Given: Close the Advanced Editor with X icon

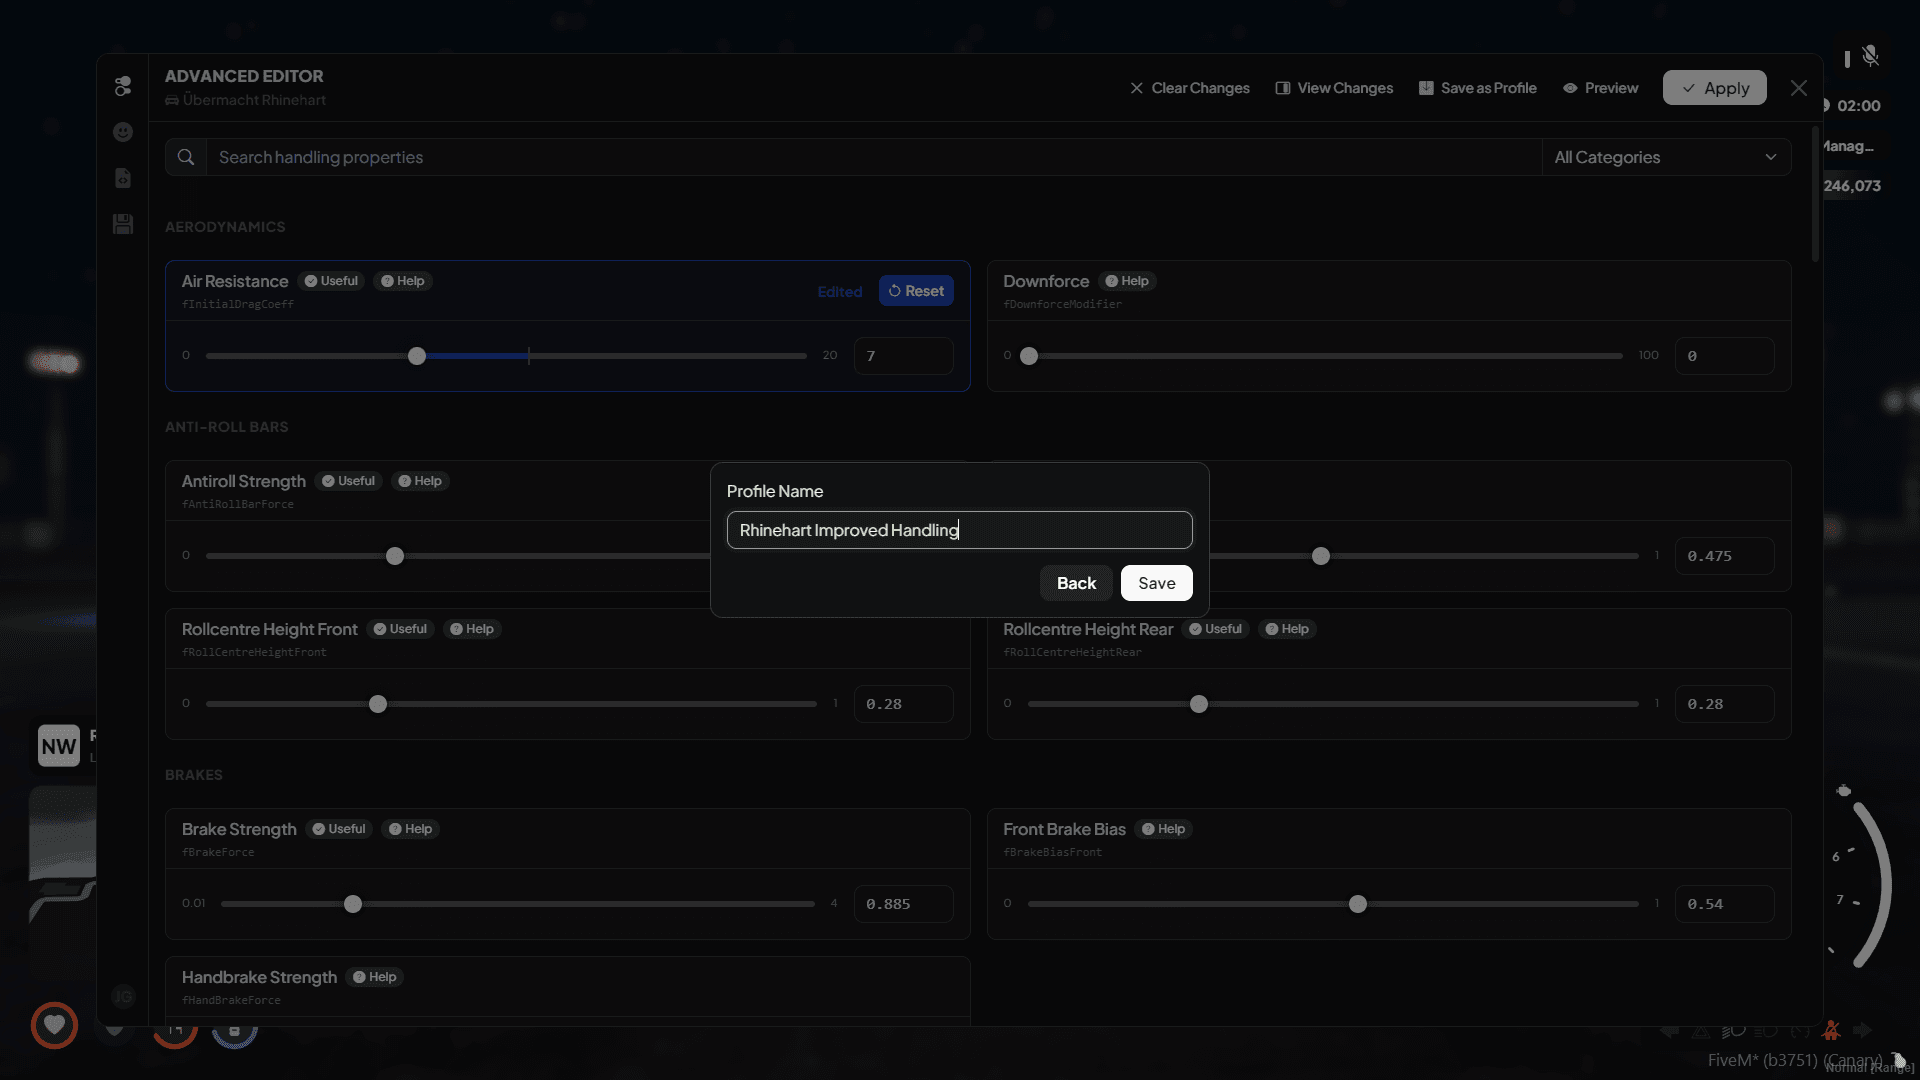Looking at the screenshot, I should click(1799, 88).
